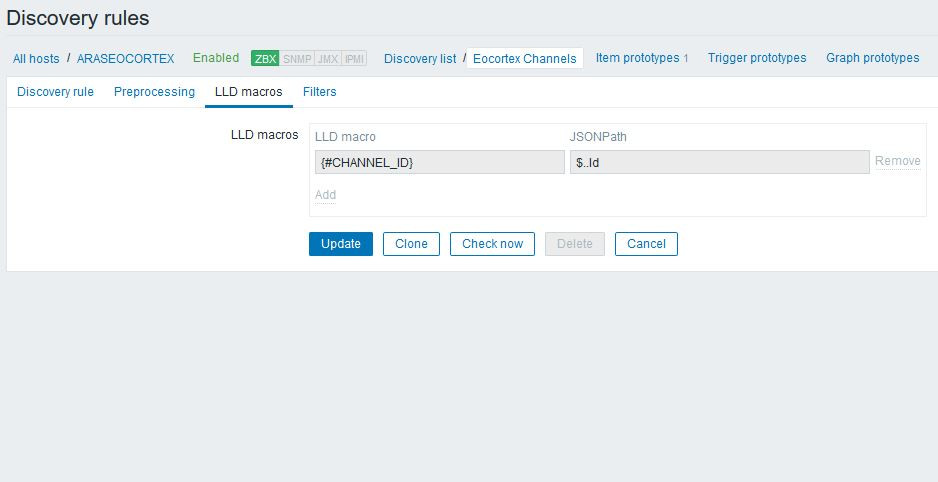Click the IPMI availability badge

(354, 59)
